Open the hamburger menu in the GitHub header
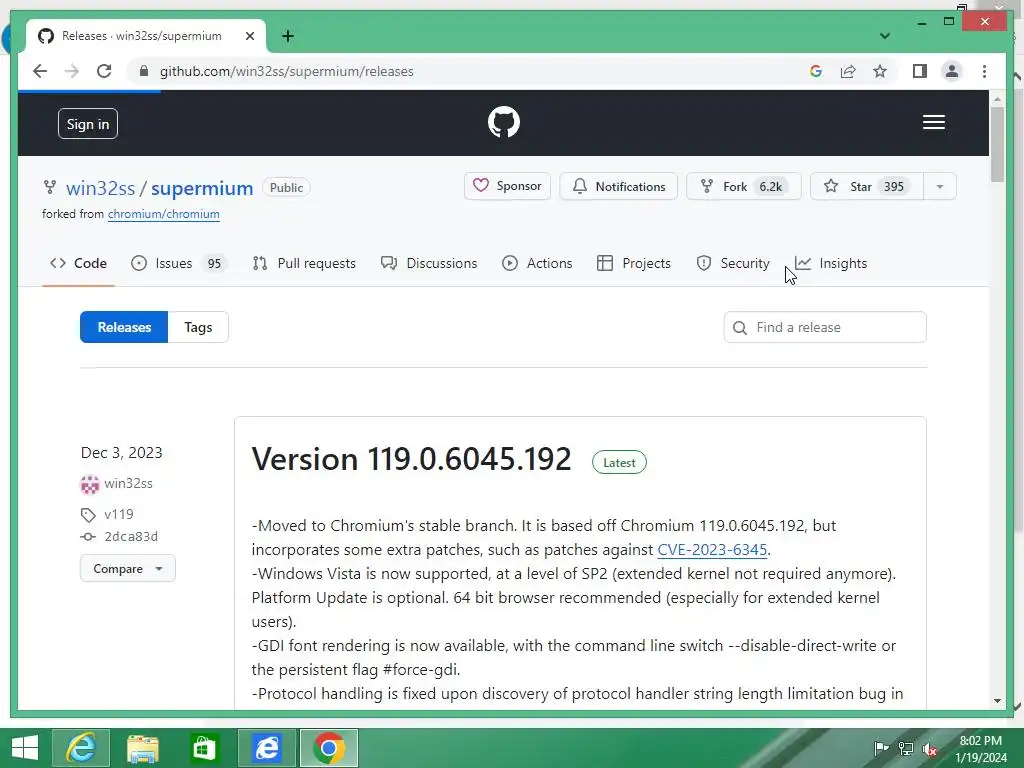1024x768 pixels. click(933, 122)
